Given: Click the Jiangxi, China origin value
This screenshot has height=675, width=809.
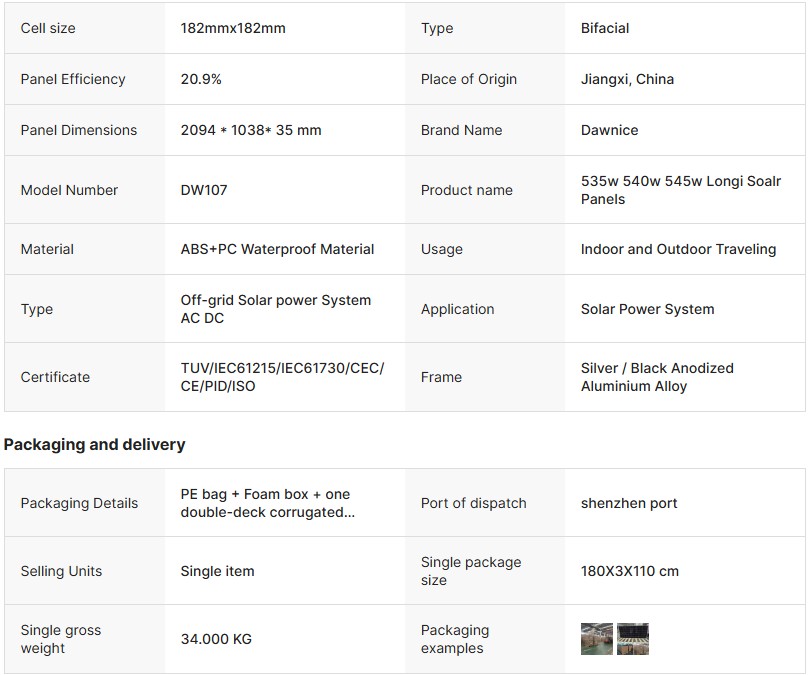Looking at the screenshot, I should point(627,79).
